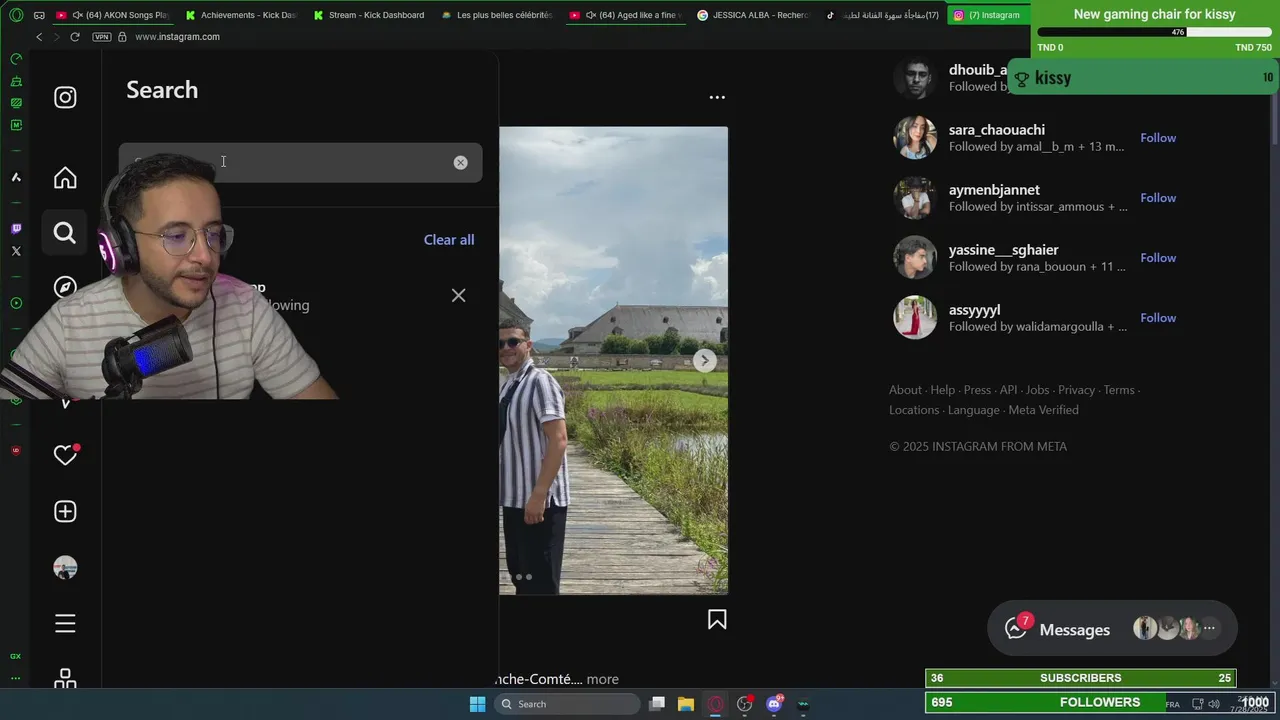
Task: Click Clear all recent searches
Action: pyautogui.click(x=449, y=240)
